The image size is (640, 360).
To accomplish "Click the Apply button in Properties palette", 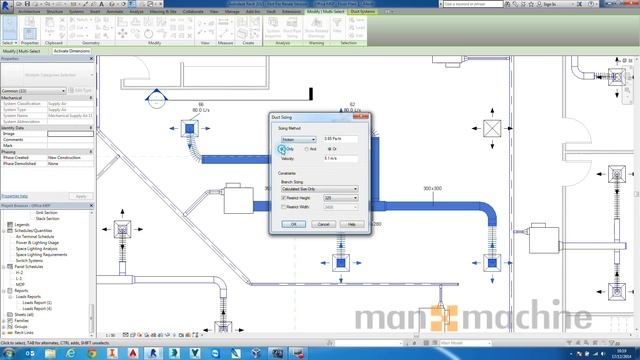I will [x=81, y=196].
